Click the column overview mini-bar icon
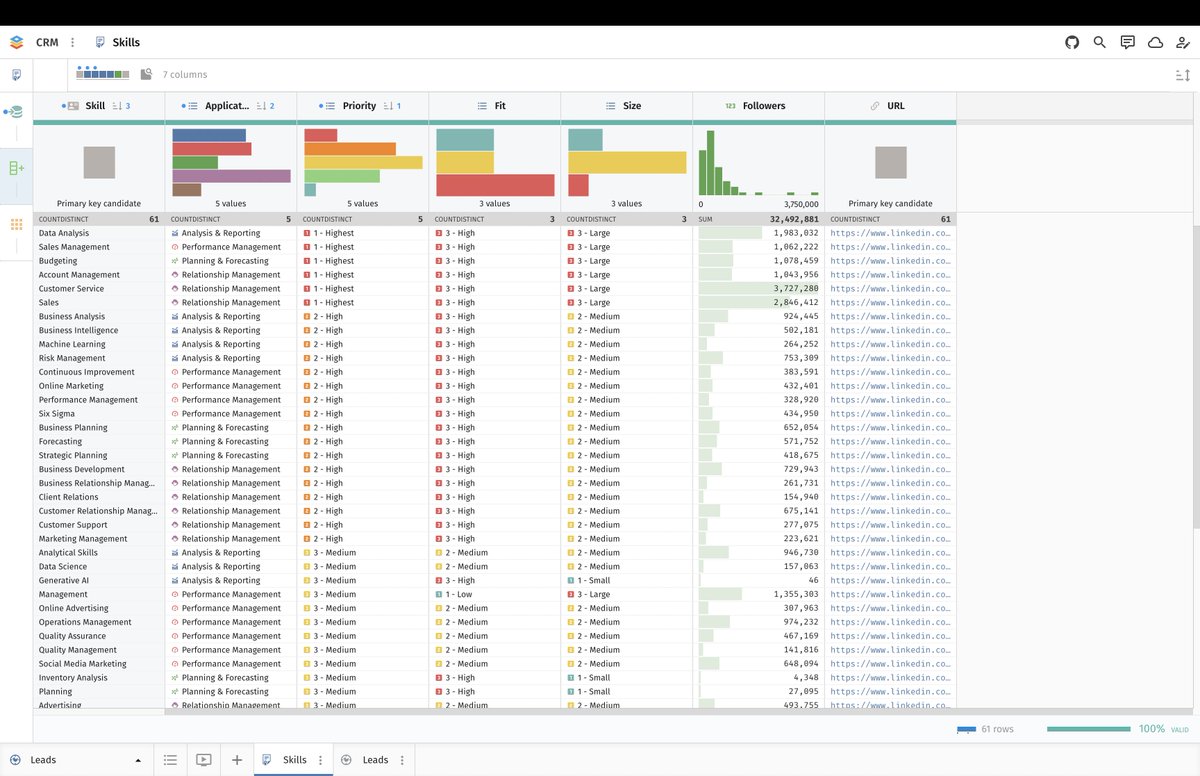Screen dimensions: 1200x776 tap(103, 73)
